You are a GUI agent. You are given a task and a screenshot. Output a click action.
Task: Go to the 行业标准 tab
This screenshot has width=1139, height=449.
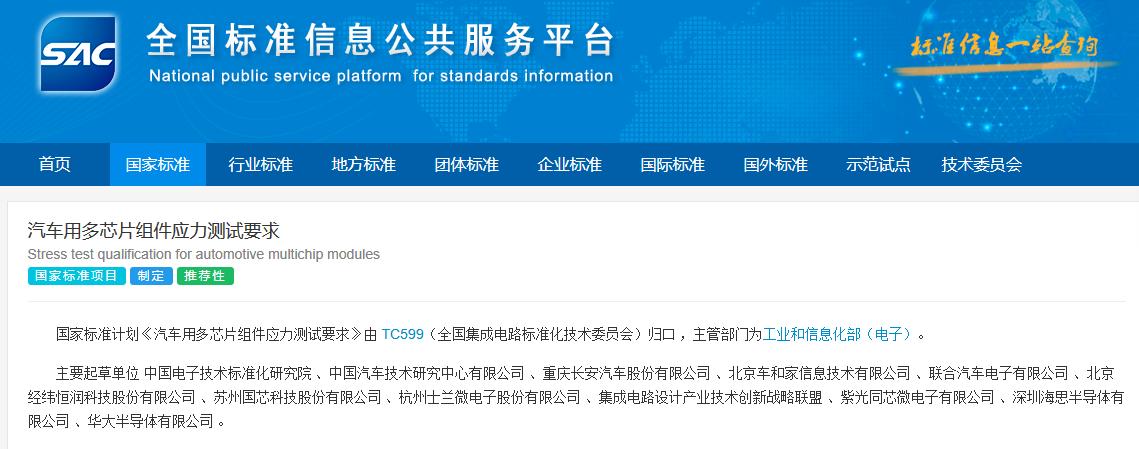[261, 164]
